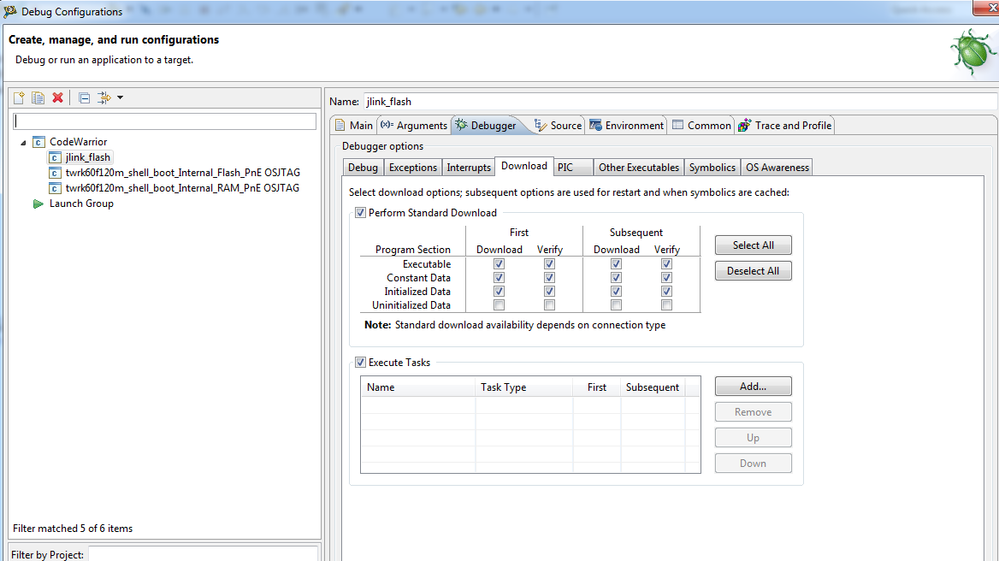Toggle Execute Tasks checkbox
This screenshot has width=999, height=561.
361,362
